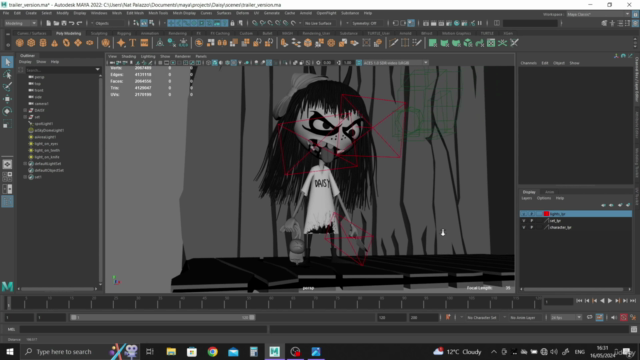Open the Outliner Show menu
640x360 pixels.
(41, 62)
